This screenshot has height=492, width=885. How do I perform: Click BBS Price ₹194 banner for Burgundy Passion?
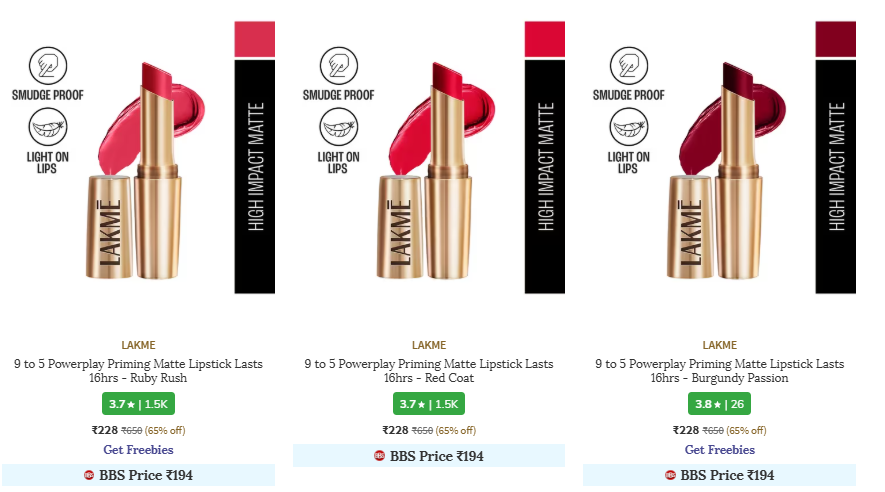tap(720, 475)
